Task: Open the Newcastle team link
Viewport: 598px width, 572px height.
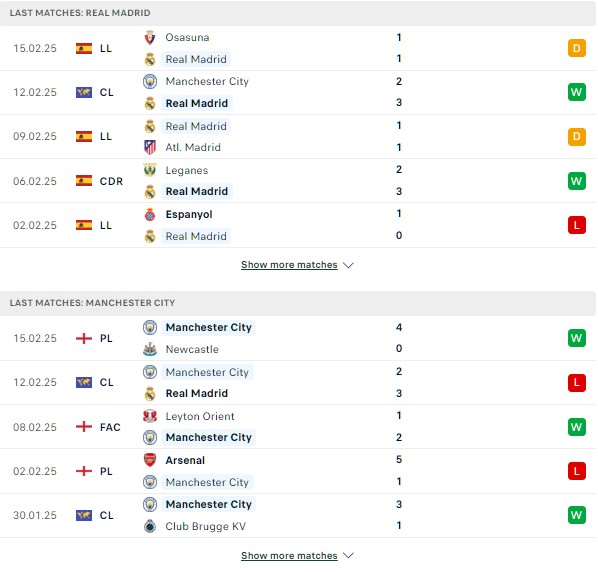Action: coord(192,349)
